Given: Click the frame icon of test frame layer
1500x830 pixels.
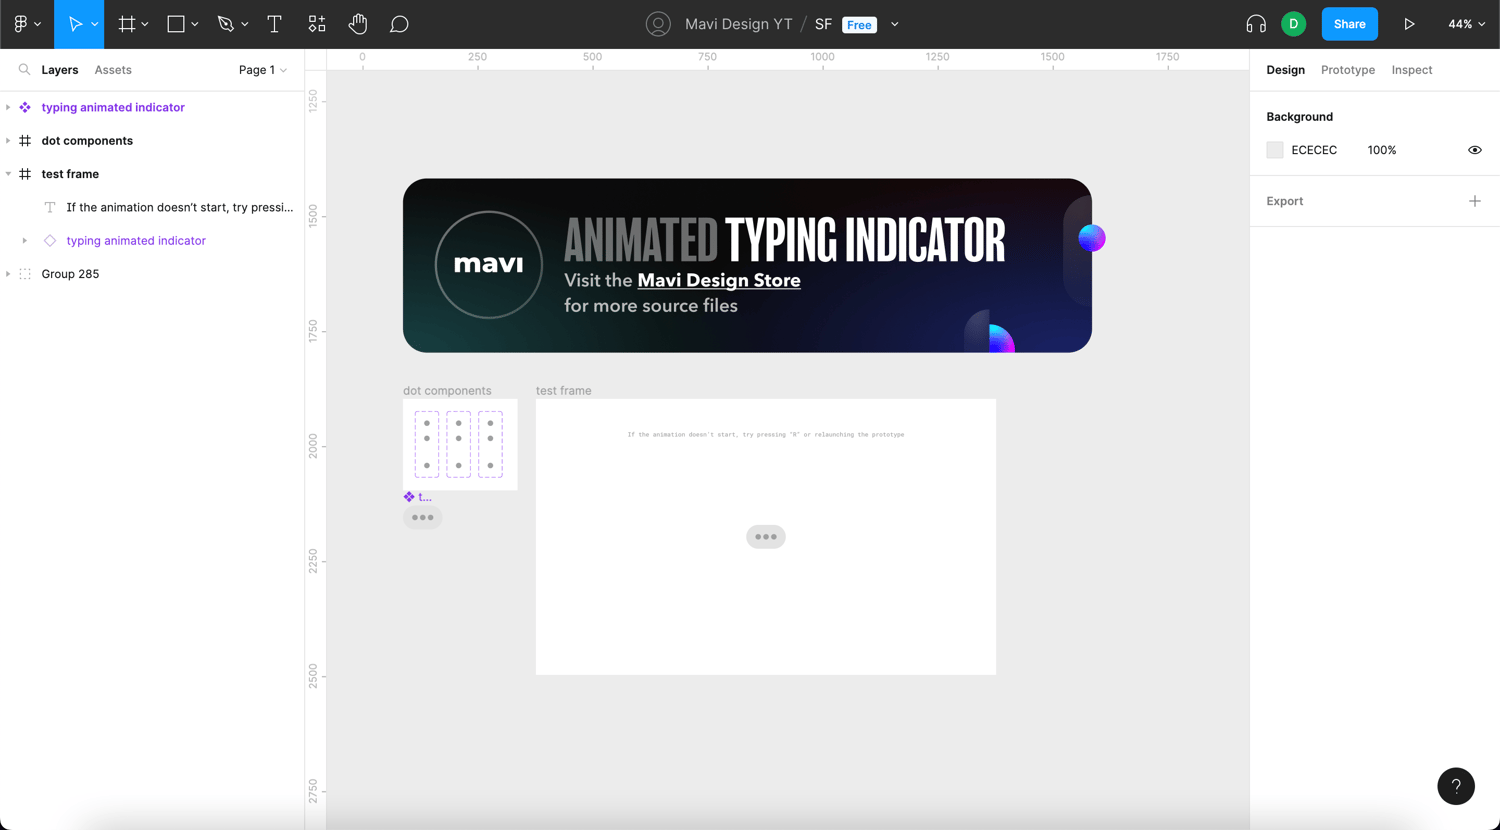Looking at the screenshot, I should pos(25,174).
